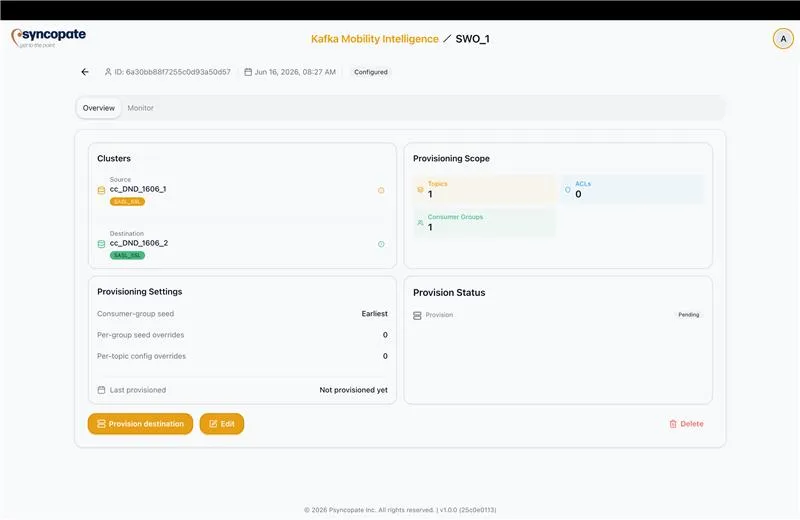Click the Not provisioned yet text
The width and height of the screenshot is (800, 520).
pyautogui.click(x=353, y=390)
